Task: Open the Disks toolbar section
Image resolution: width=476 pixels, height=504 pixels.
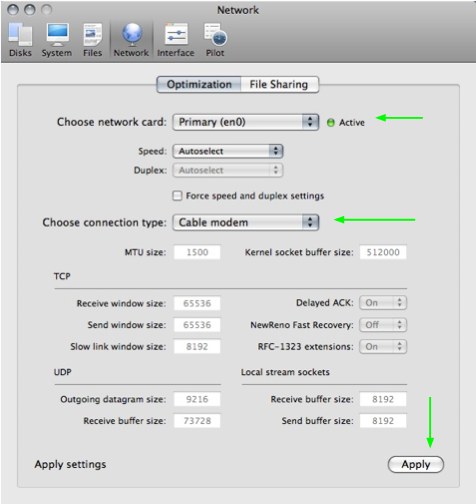Action: tap(20, 40)
